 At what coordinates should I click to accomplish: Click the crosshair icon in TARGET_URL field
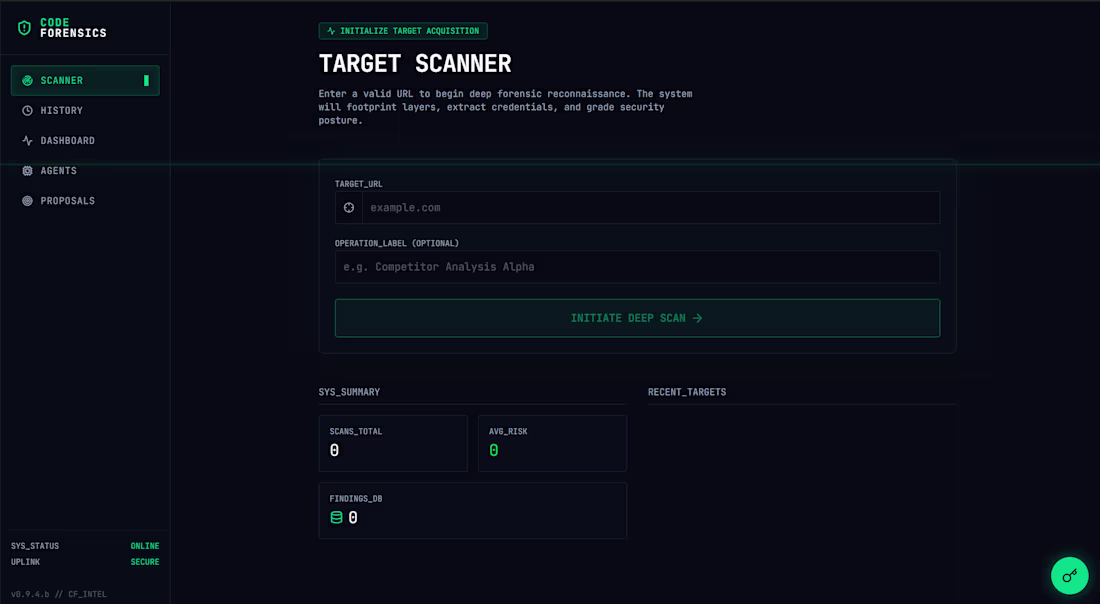click(349, 208)
